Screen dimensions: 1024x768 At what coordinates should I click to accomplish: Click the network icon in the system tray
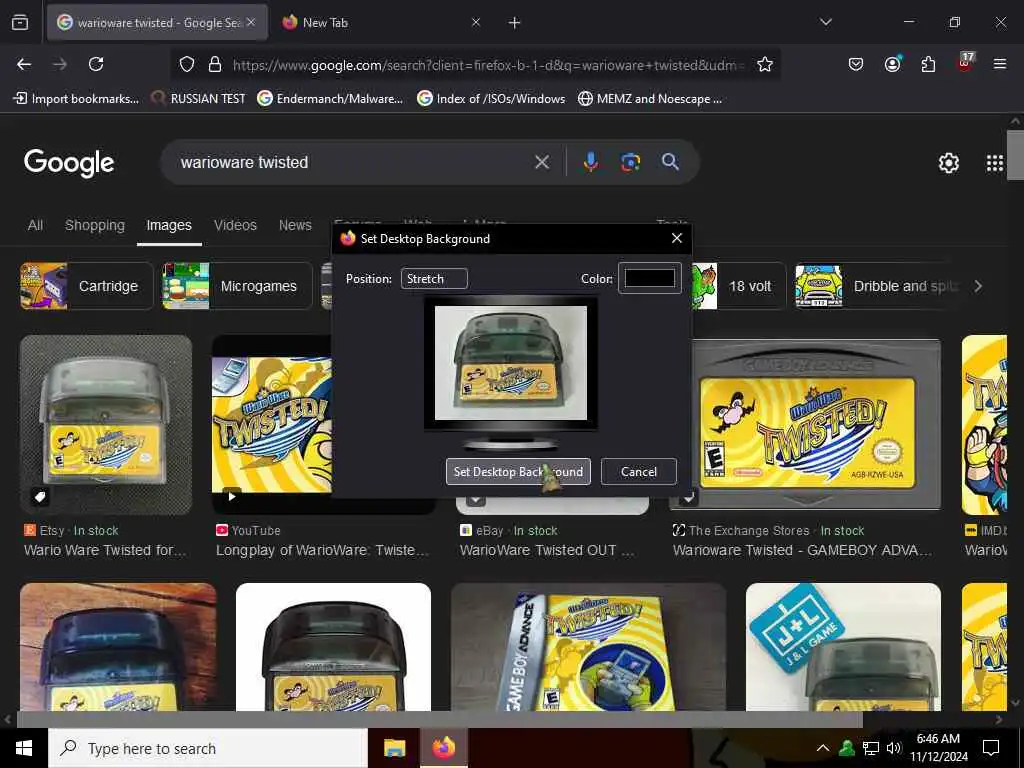coord(871,748)
